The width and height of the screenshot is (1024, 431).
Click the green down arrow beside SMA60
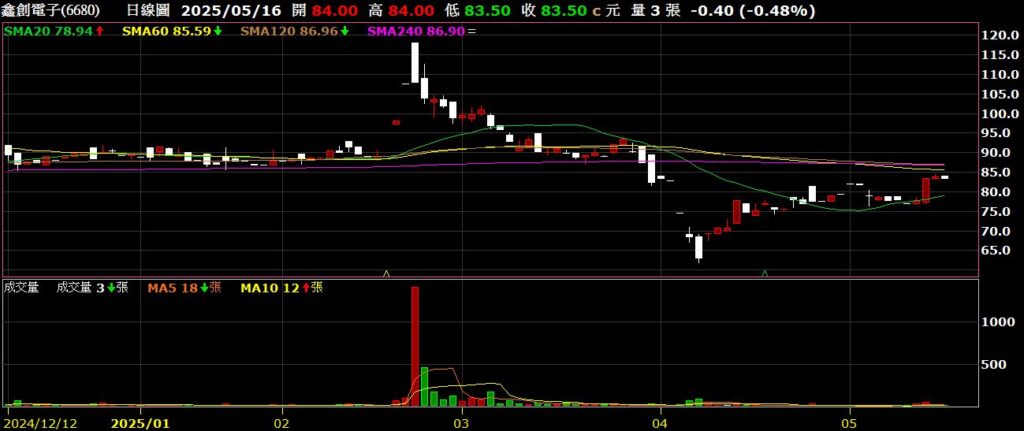(218, 31)
